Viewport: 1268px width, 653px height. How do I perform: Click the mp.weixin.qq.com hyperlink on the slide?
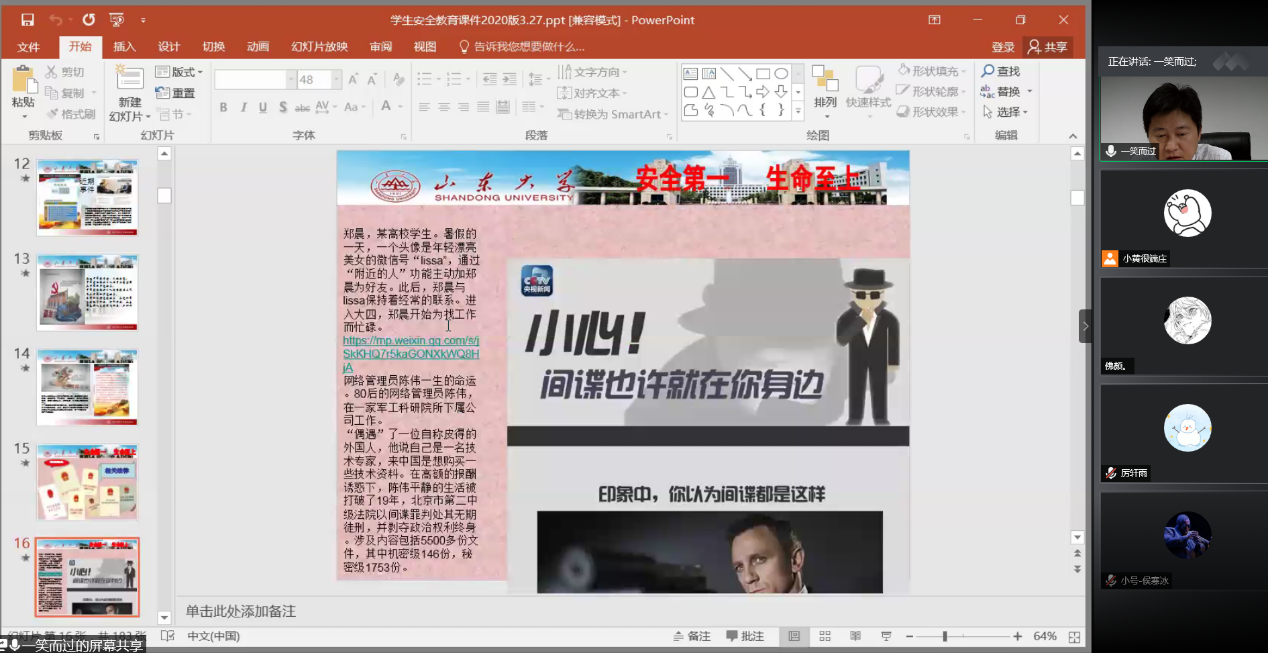(x=410, y=354)
